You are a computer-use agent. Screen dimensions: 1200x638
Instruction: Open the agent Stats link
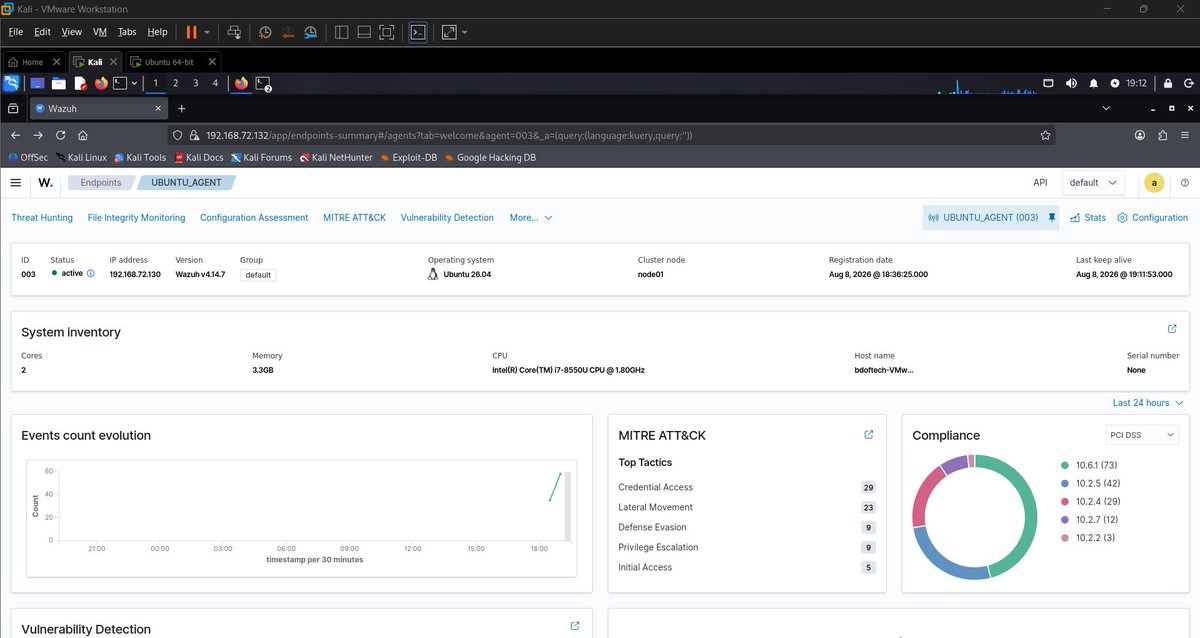[1088, 217]
